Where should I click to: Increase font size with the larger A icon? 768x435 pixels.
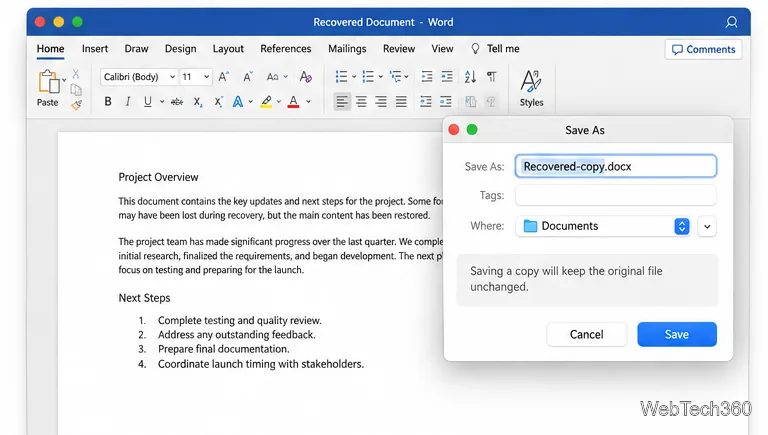coord(224,77)
